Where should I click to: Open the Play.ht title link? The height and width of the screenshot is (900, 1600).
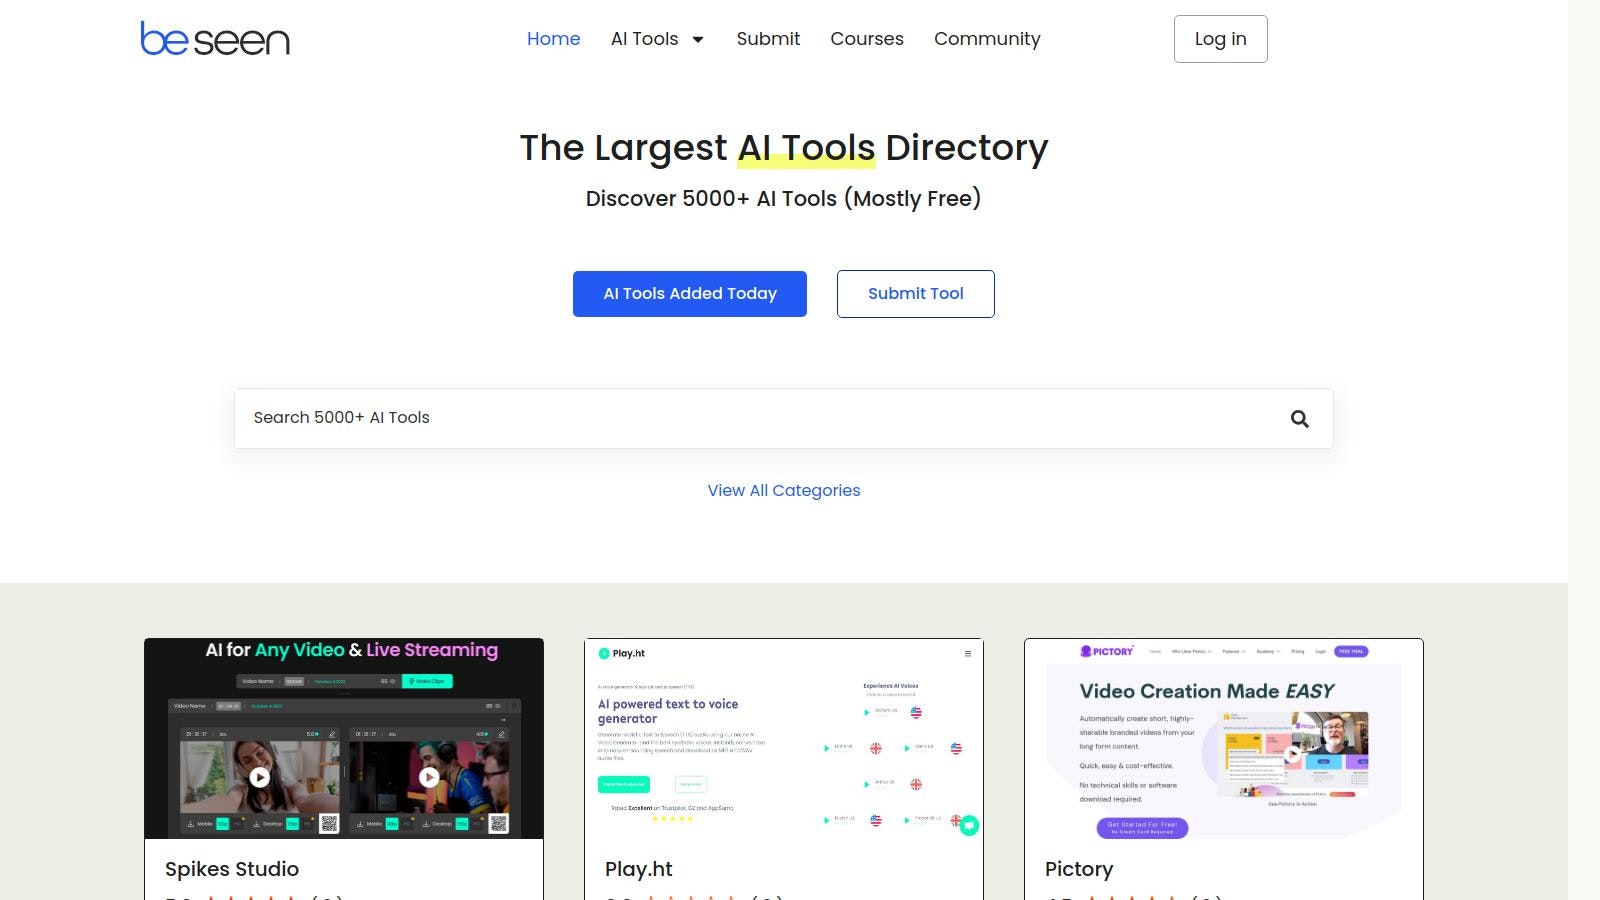639,869
